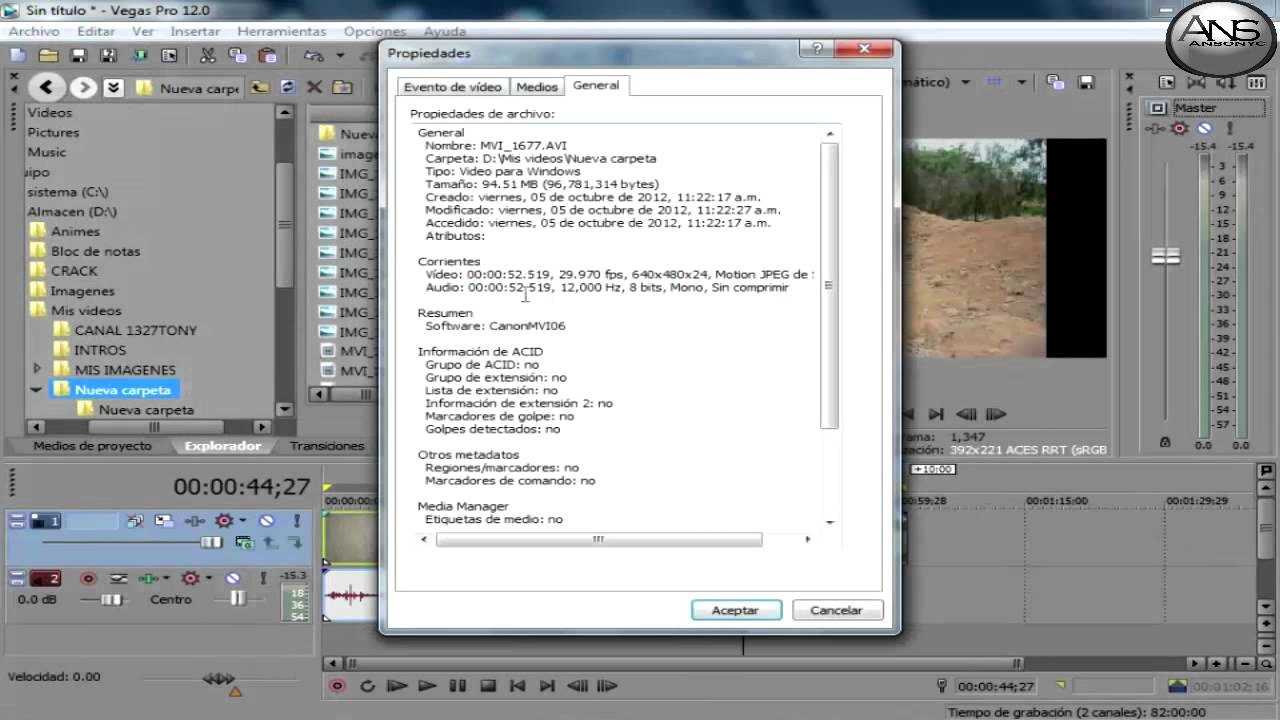Screen dimensions: 1280x720
Task: Save snapshot of the video preview
Action: tap(1086, 82)
